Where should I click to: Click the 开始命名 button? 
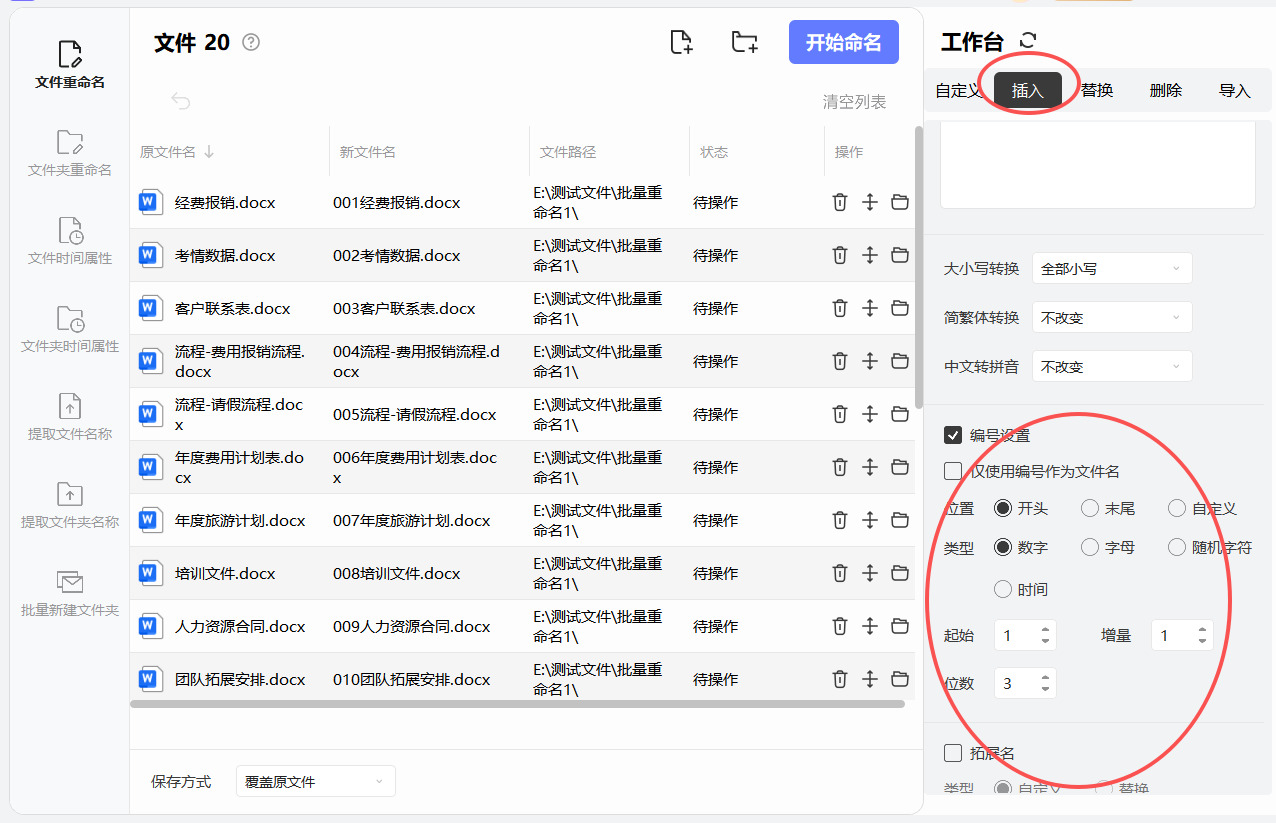coord(843,42)
